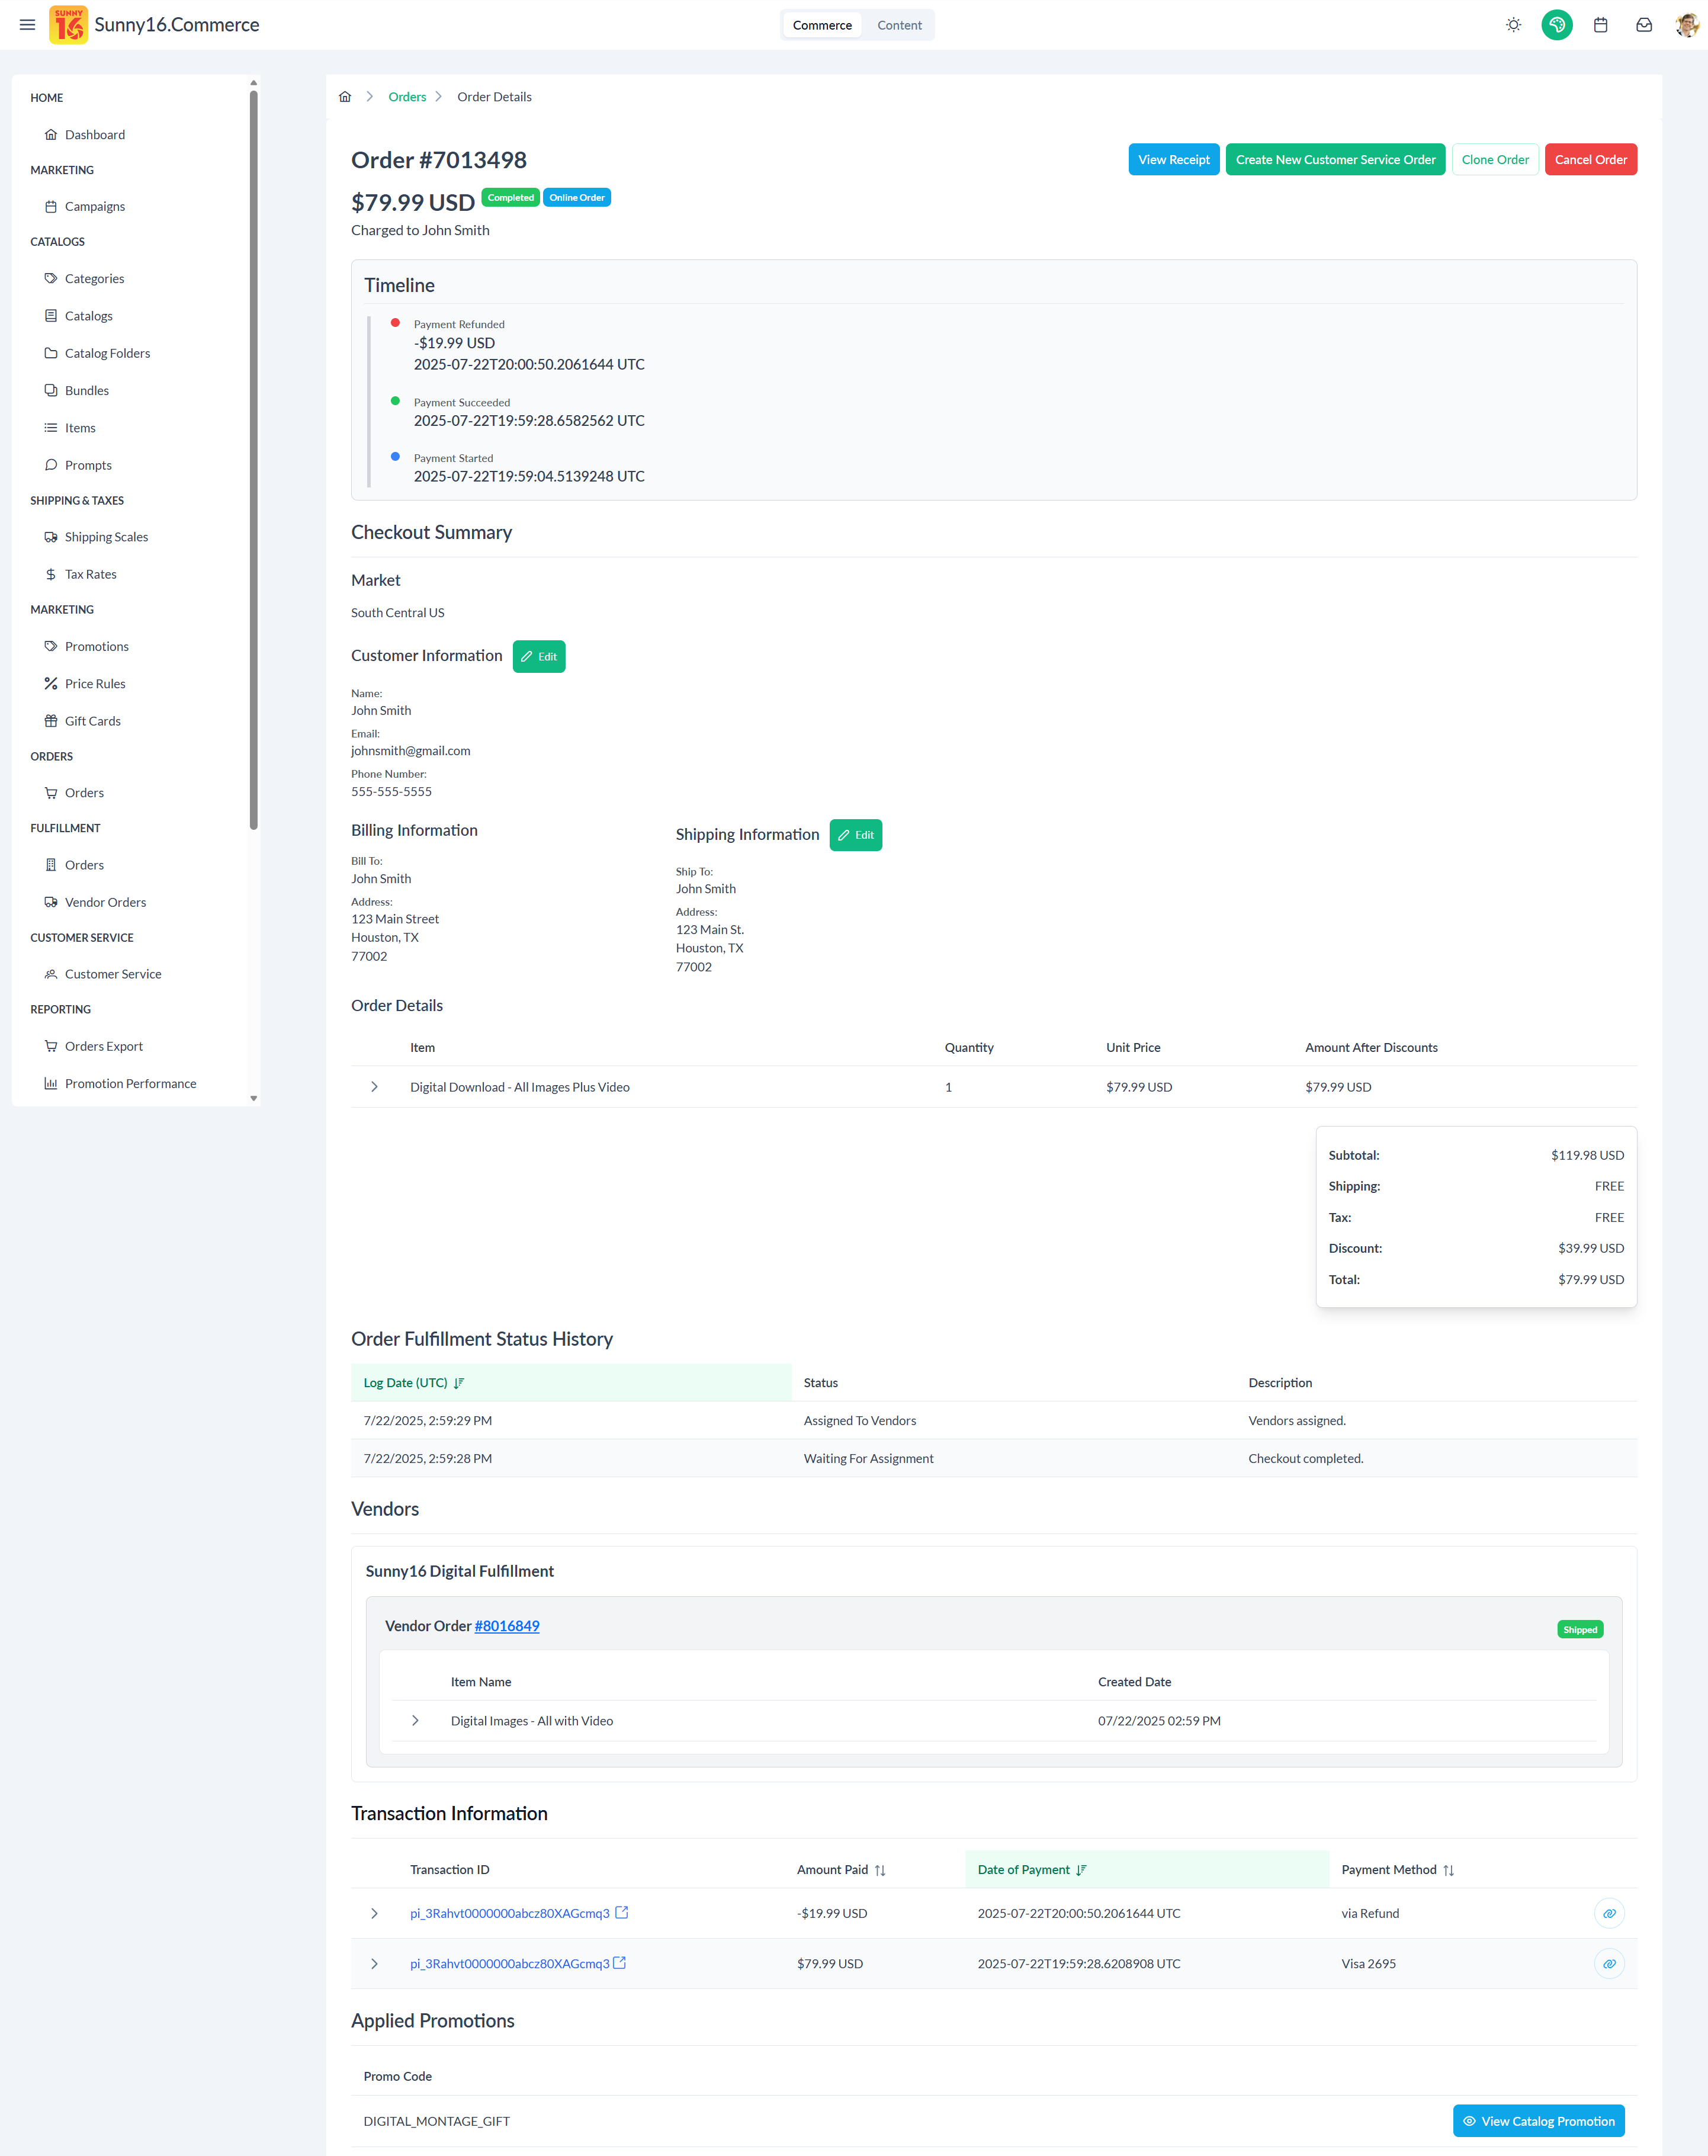Open the inbox icon in header
The width and height of the screenshot is (1708, 2156).
(x=1643, y=25)
